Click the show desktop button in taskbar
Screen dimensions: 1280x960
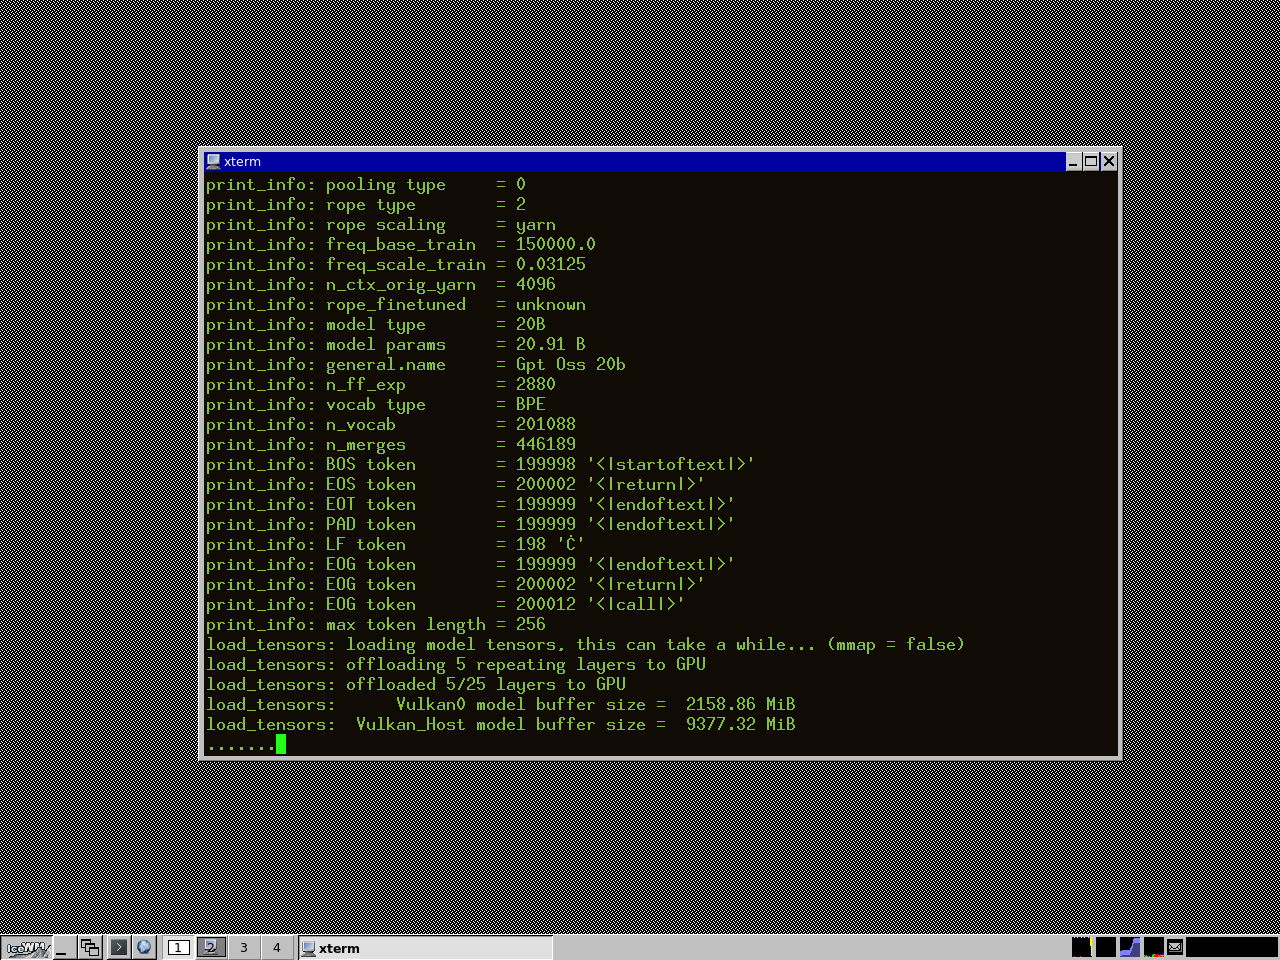63,947
